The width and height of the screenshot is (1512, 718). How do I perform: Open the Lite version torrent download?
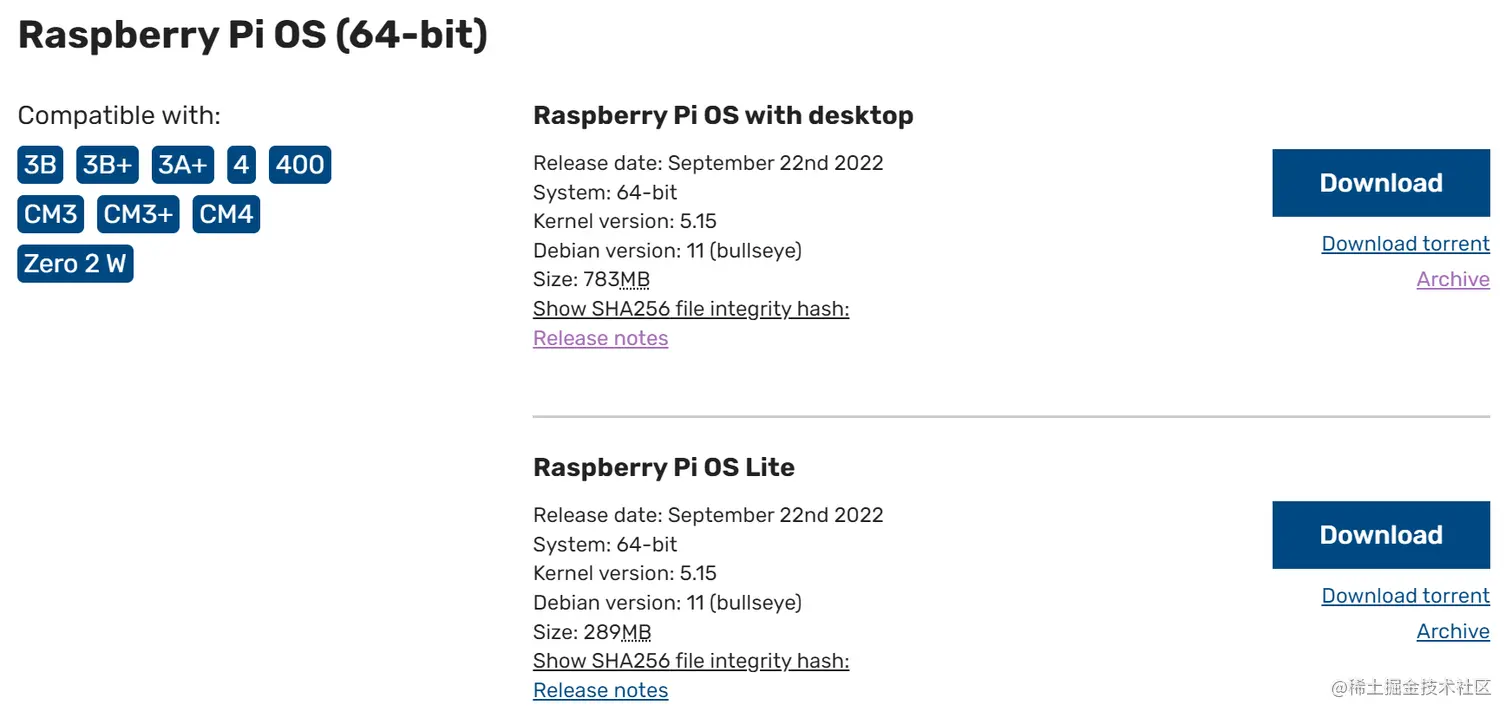pyautogui.click(x=1405, y=595)
